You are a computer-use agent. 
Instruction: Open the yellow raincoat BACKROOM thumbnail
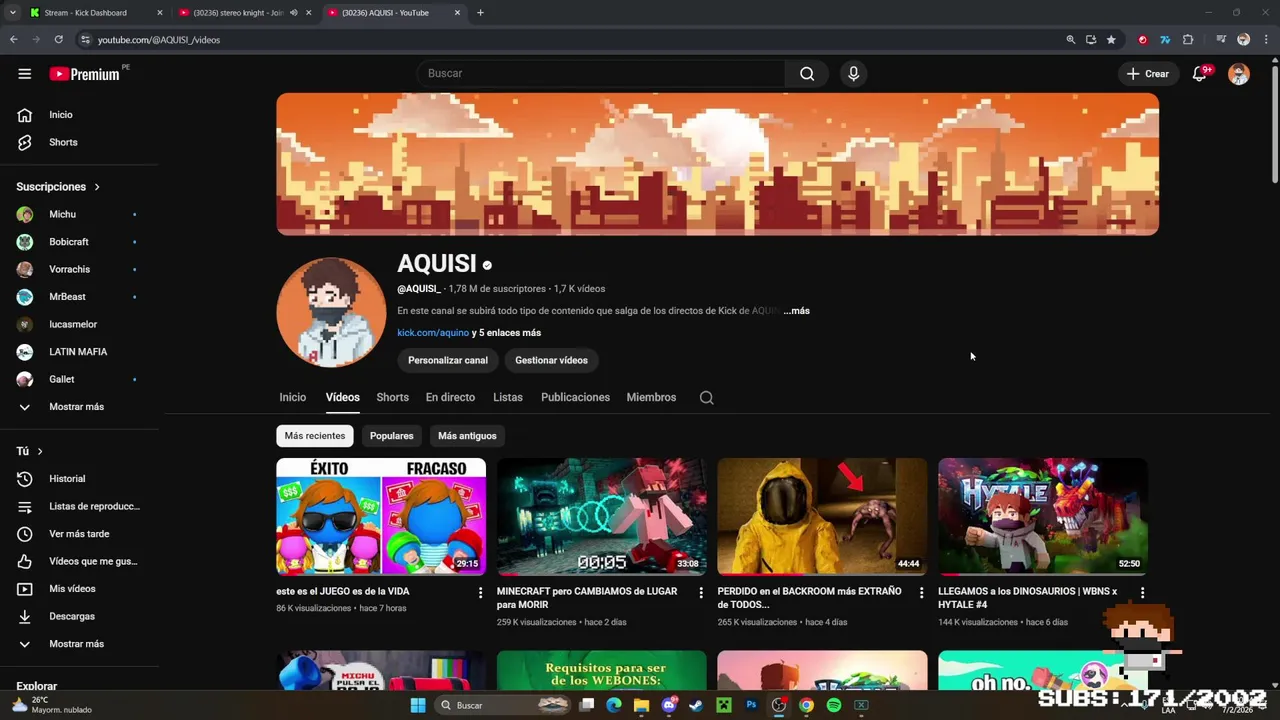[x=822, y=517]
